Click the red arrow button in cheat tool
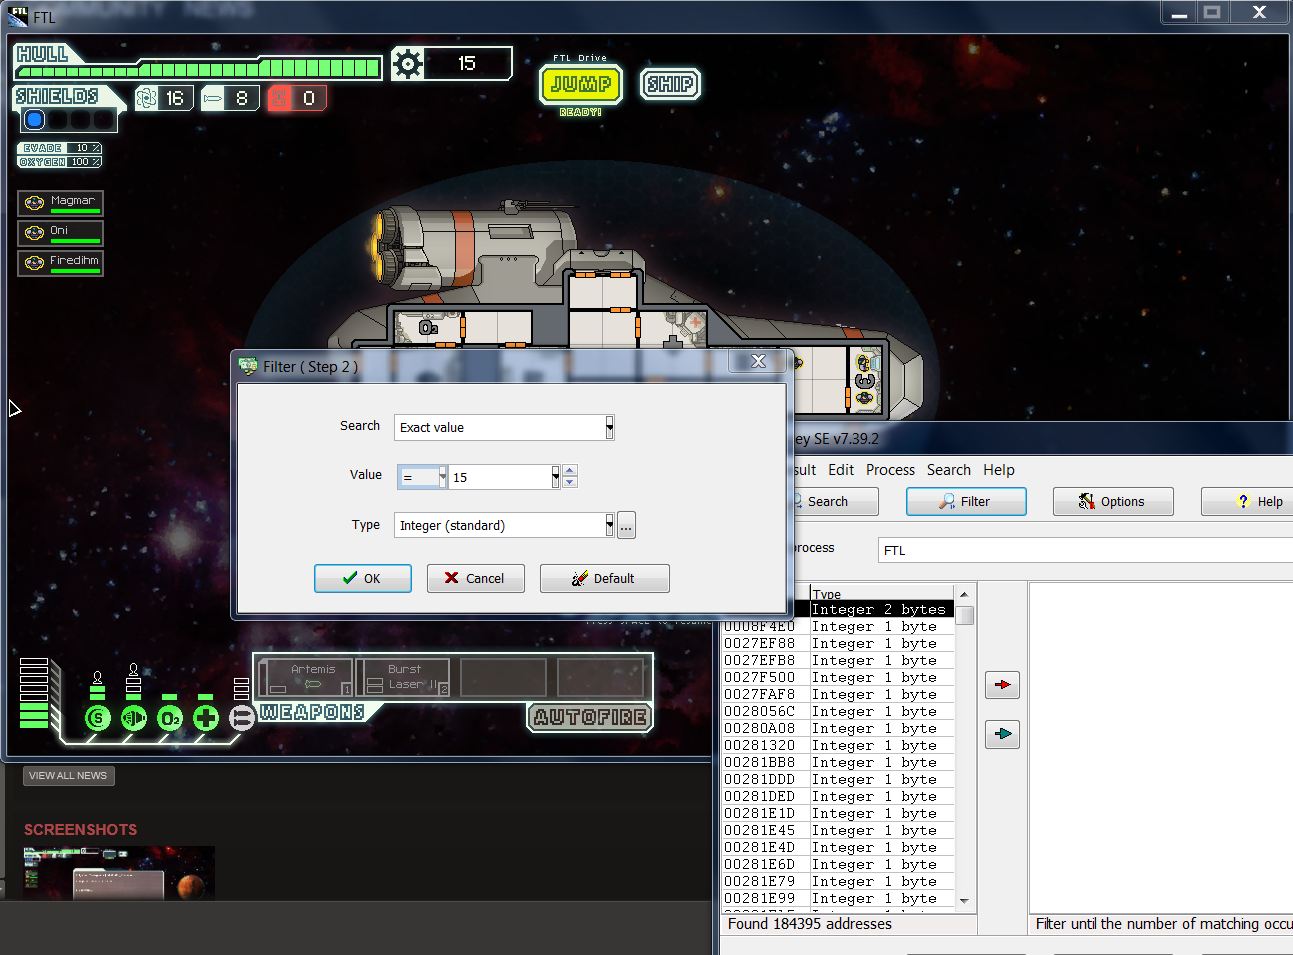Screen dimensions: 1293x955 pos(1002,685)
